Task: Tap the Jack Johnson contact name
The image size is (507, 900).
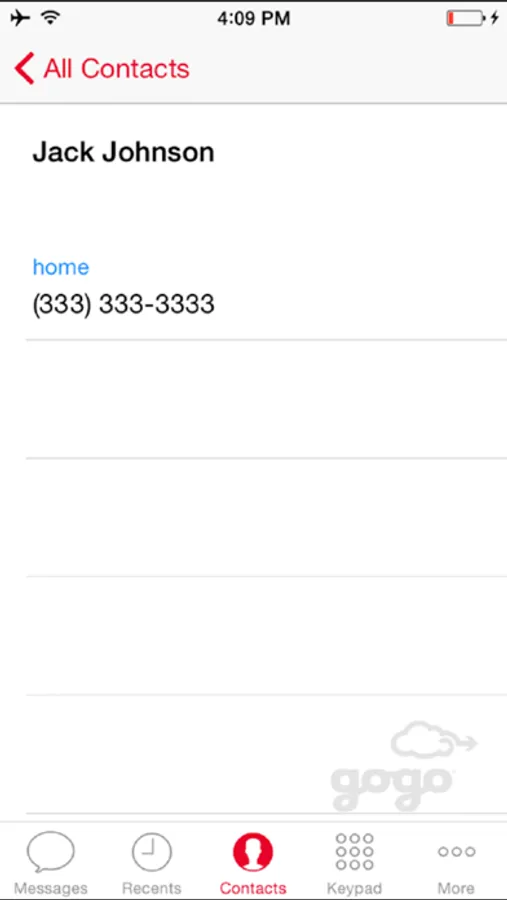Action: [123, 153]
